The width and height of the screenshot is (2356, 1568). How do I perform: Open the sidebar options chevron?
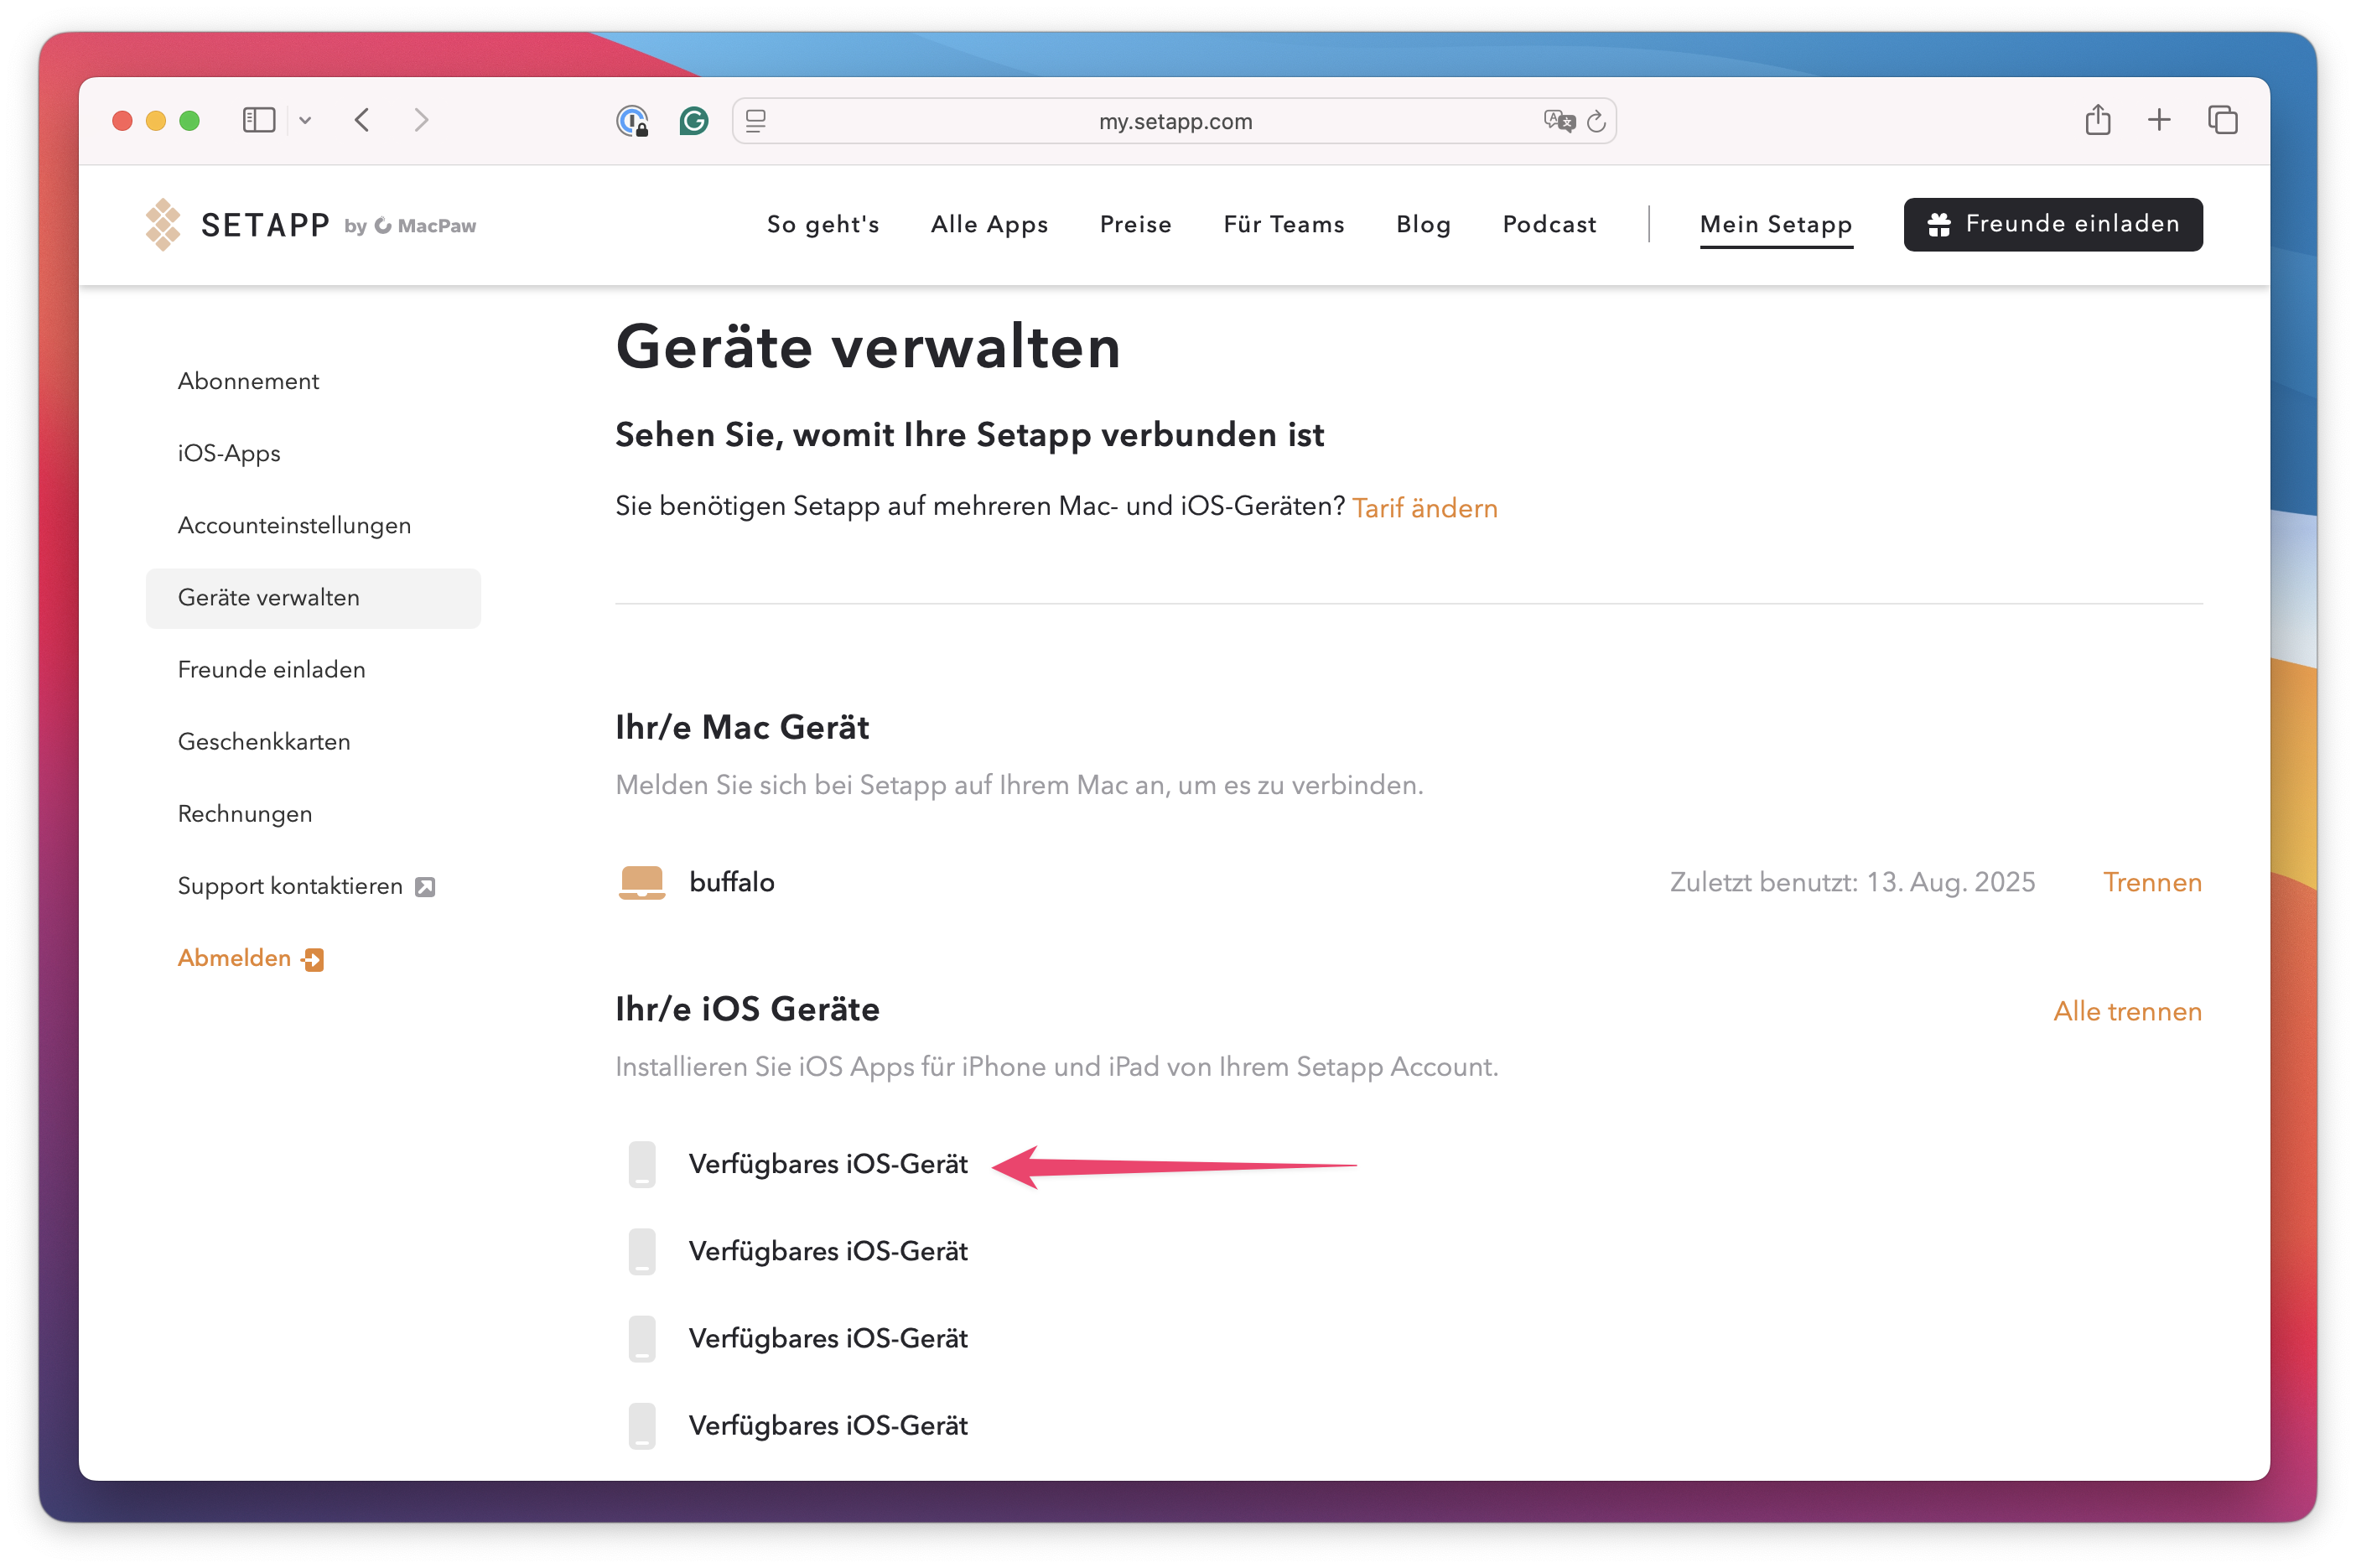pyautogui.click(x=305, y=121)
